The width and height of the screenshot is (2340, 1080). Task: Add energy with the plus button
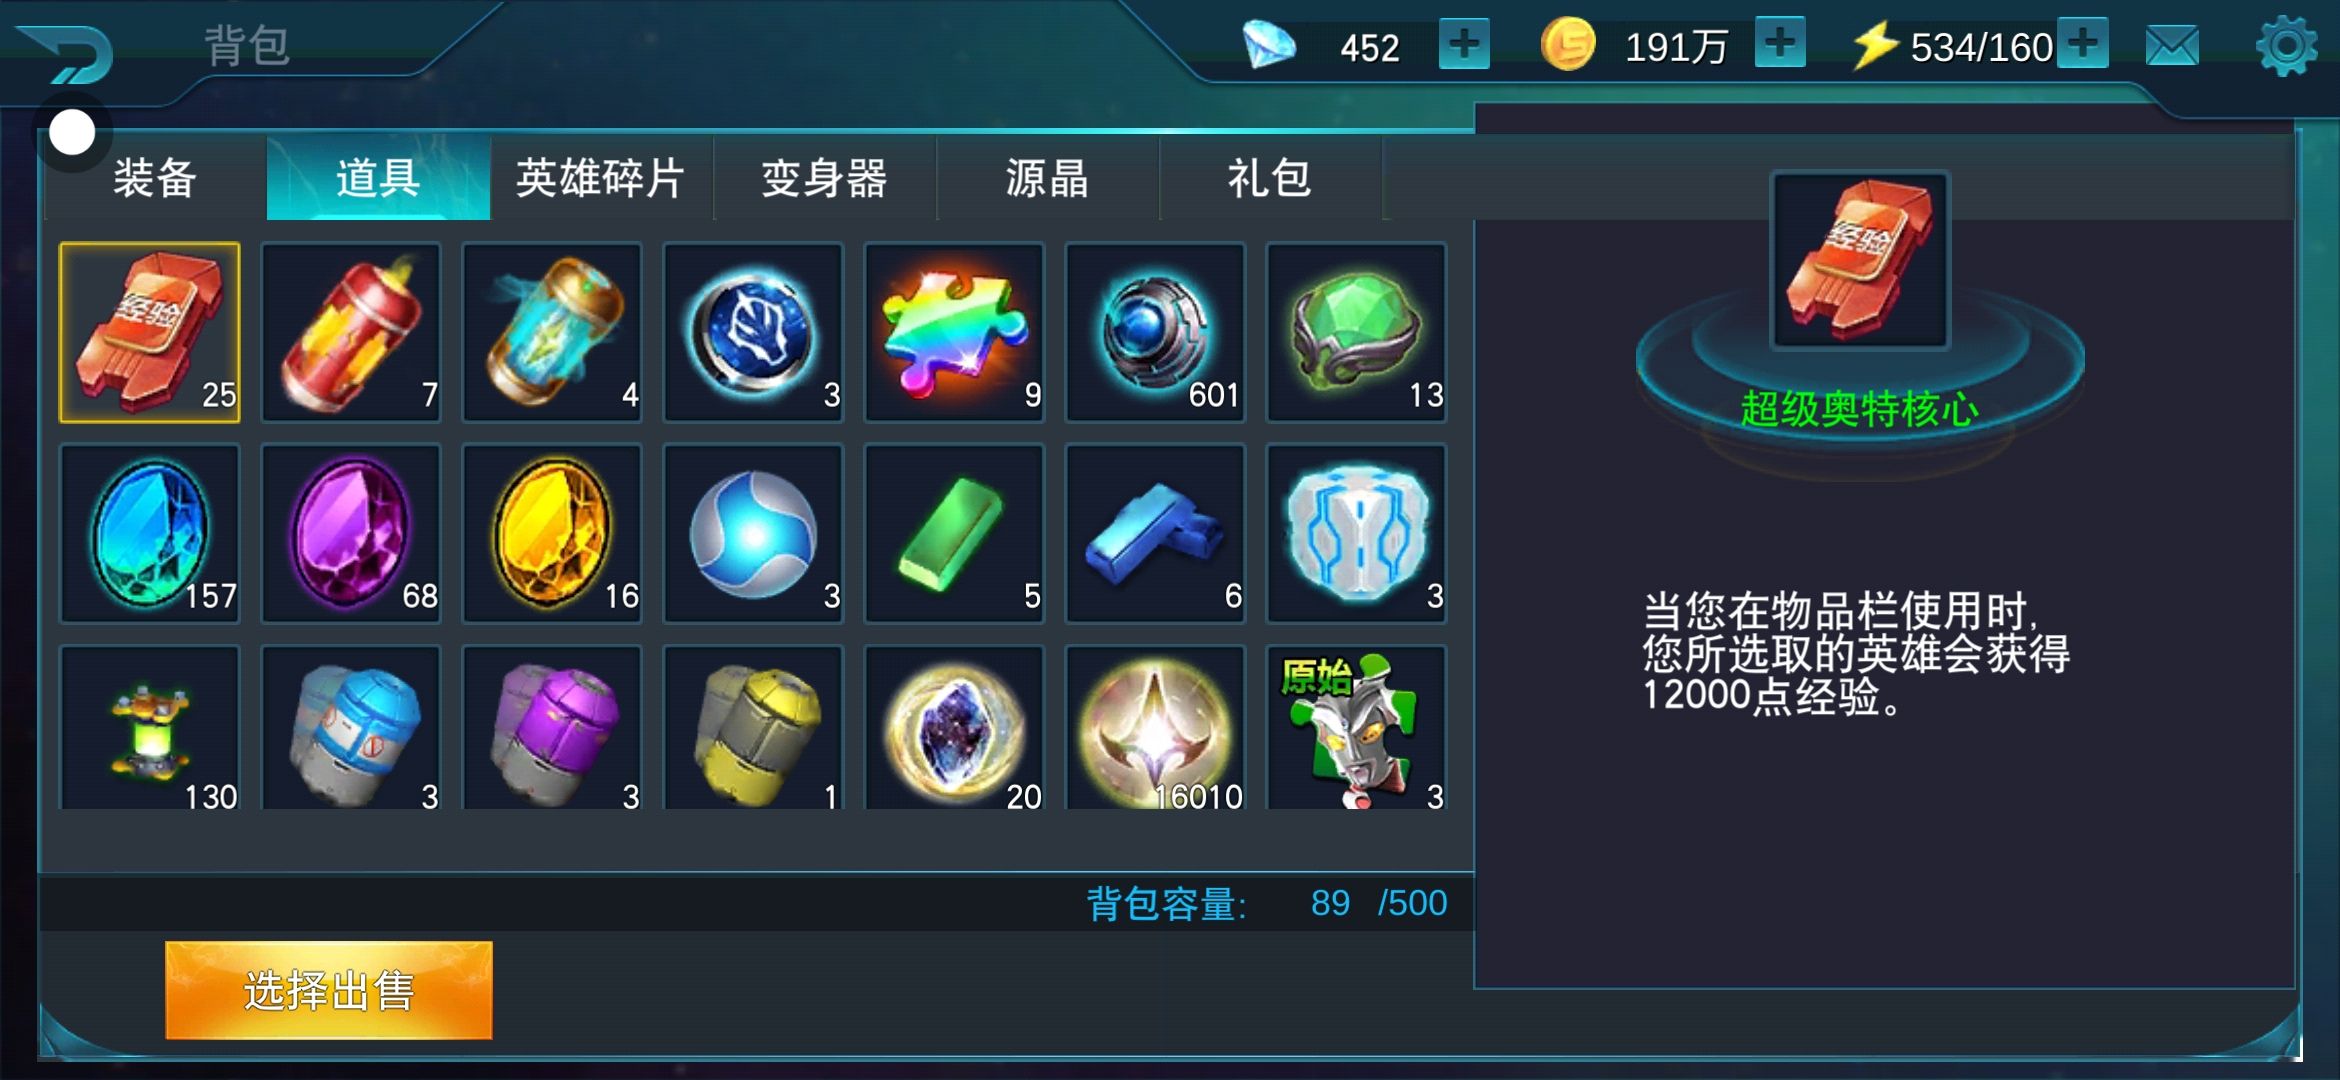coord(2083,45)
